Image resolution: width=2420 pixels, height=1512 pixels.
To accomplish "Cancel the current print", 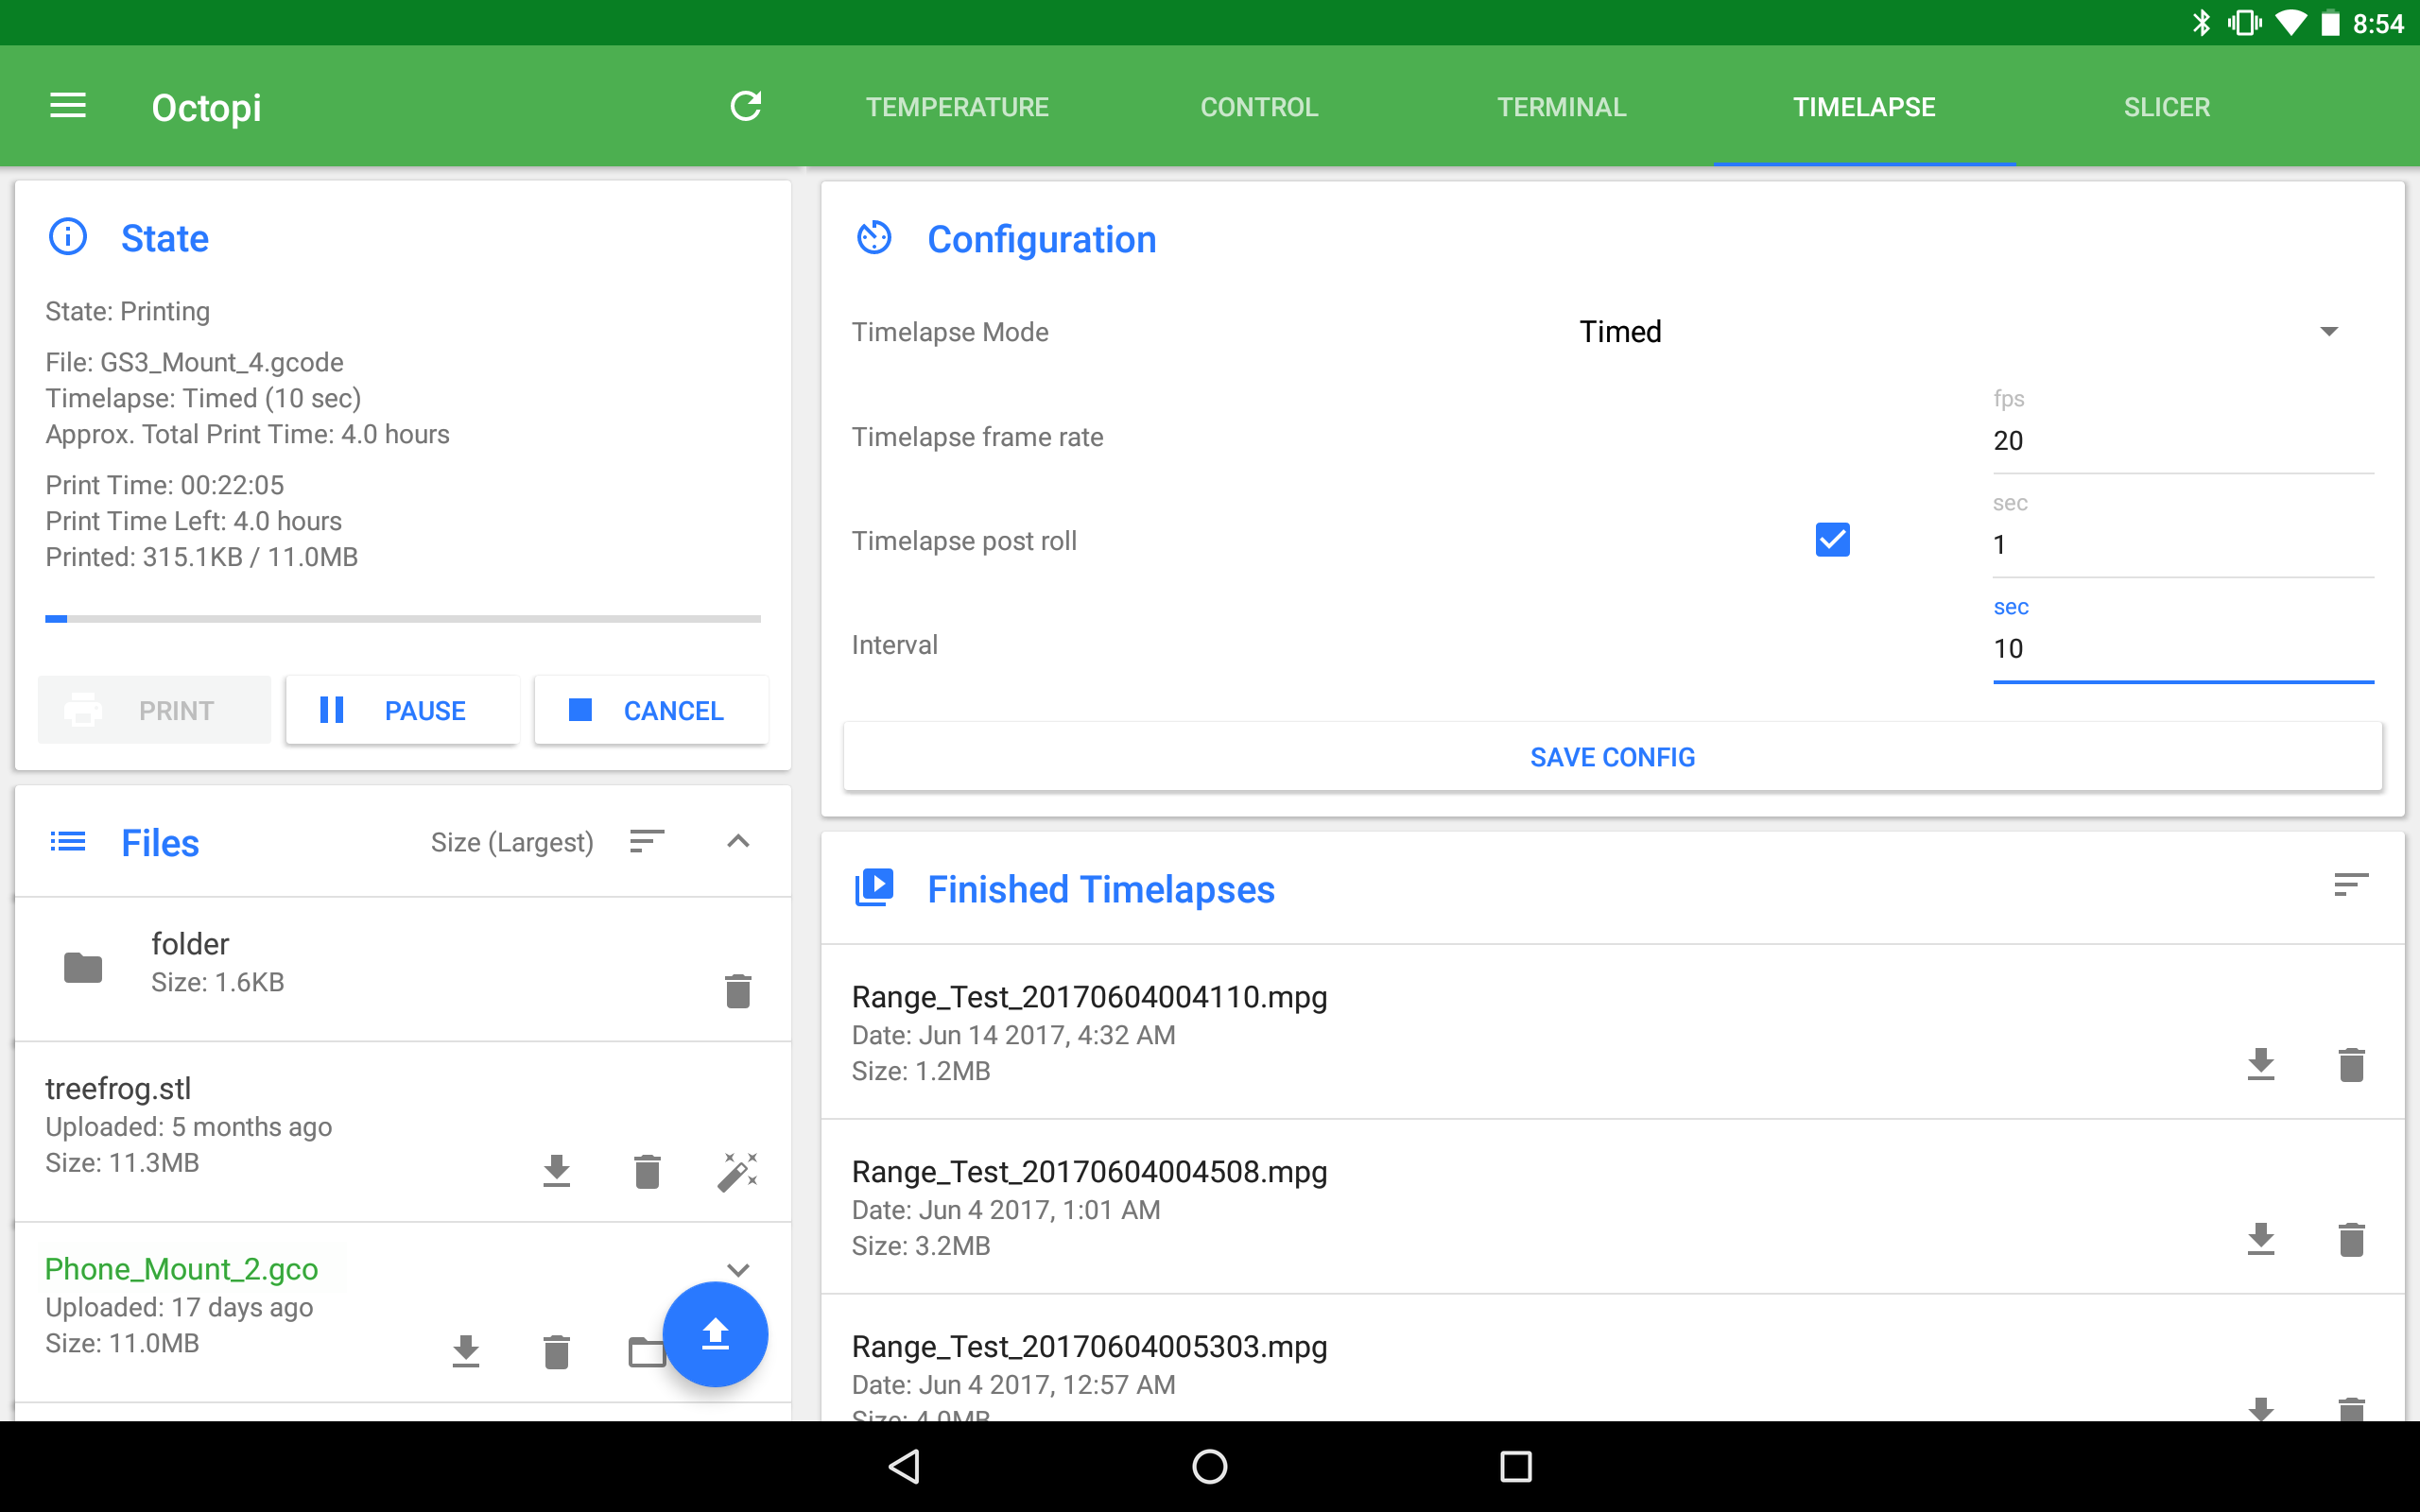I will (x=651, y=710).
